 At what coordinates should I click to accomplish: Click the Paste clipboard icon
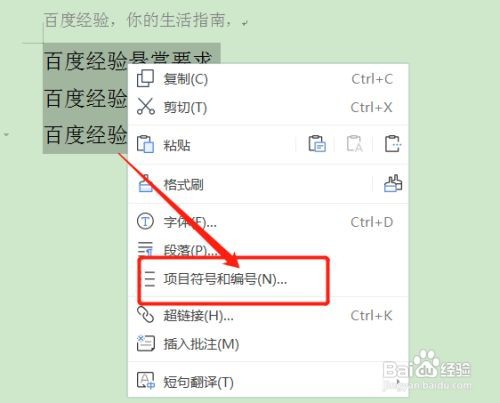[145, 144]
